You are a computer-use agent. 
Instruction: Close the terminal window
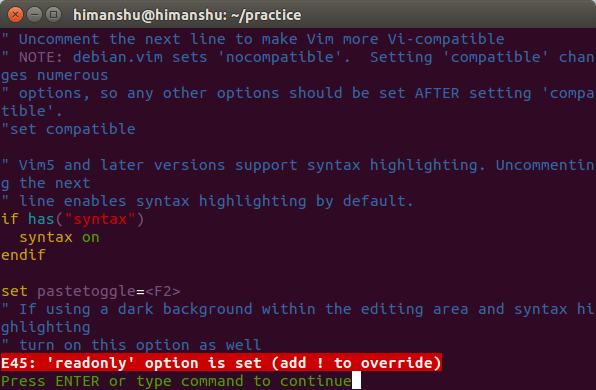pos(15,15)
